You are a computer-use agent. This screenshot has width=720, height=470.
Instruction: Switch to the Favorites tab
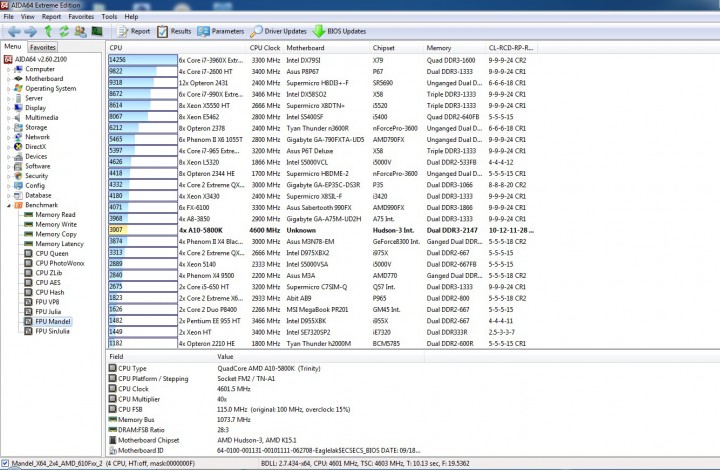tap(43, 47)
